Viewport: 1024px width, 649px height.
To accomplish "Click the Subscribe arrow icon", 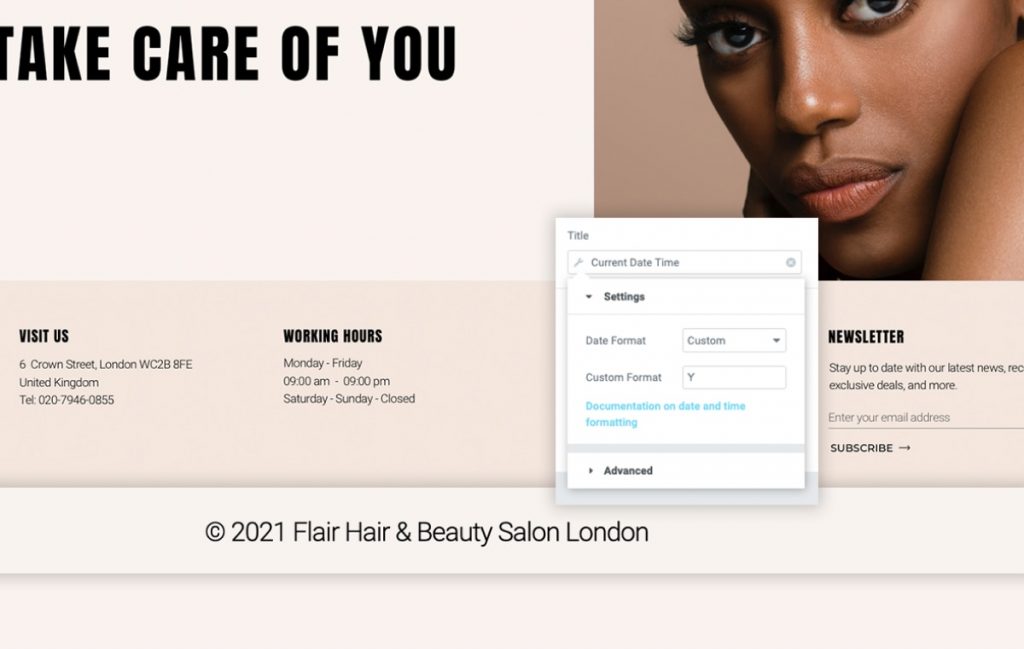I will click(x=904, y=448).
